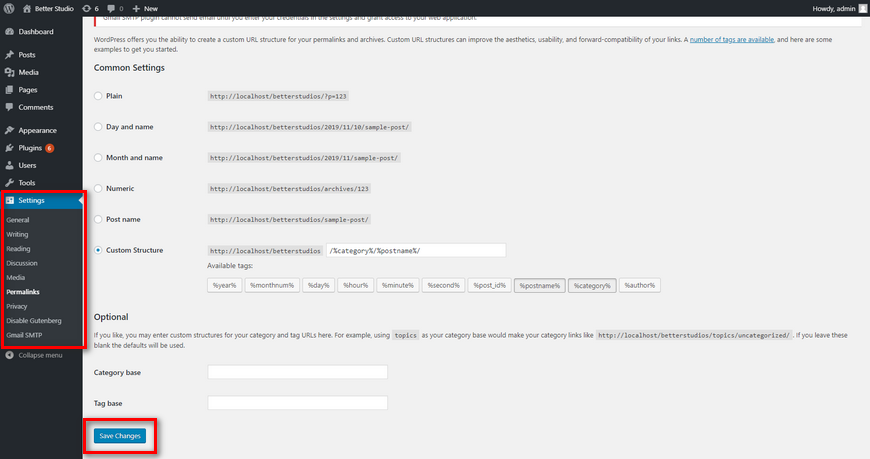Image resolution: width=870 pixels, height=459 pixels.
Task: Click the Numeric archives/123 sample URL
Action: (x=289, y=189)
